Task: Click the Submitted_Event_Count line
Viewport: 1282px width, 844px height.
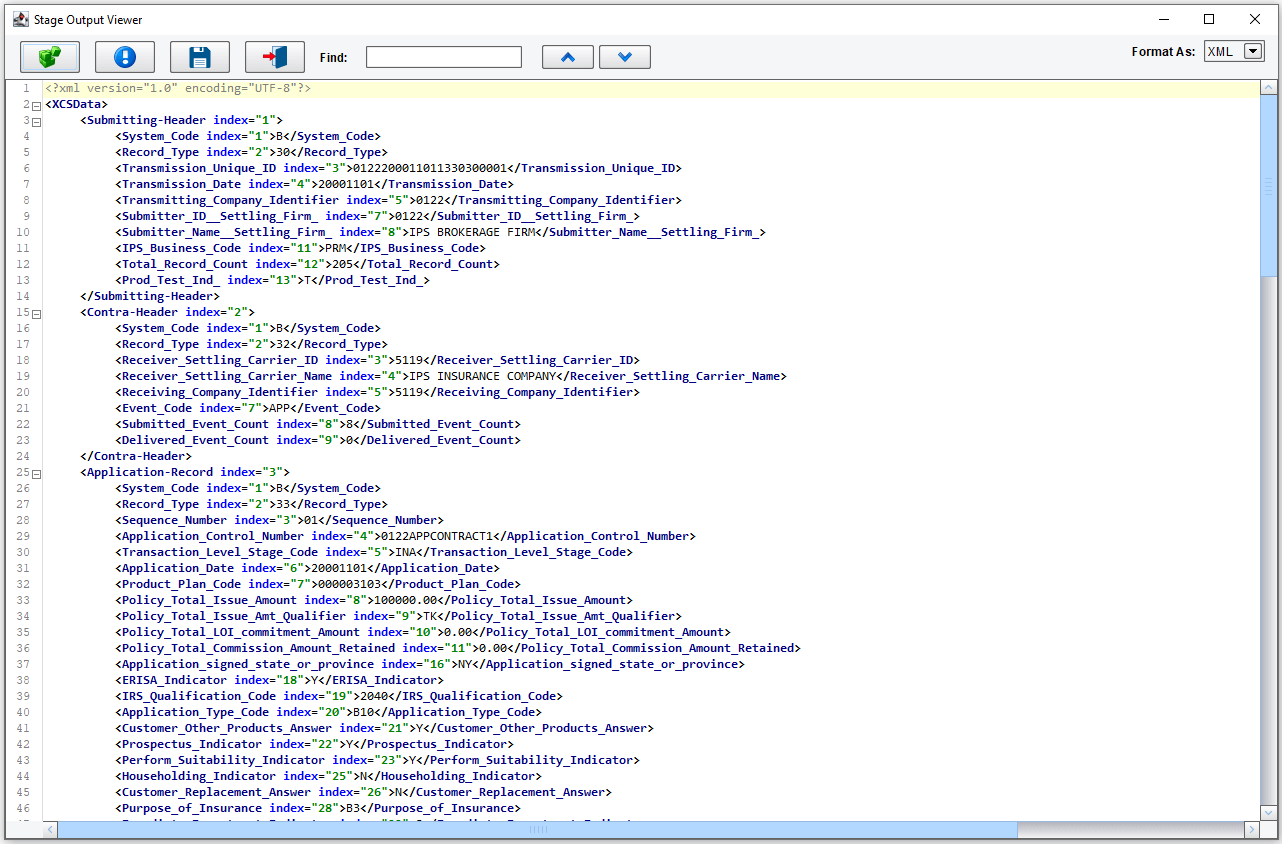Action: coord(318,424)
